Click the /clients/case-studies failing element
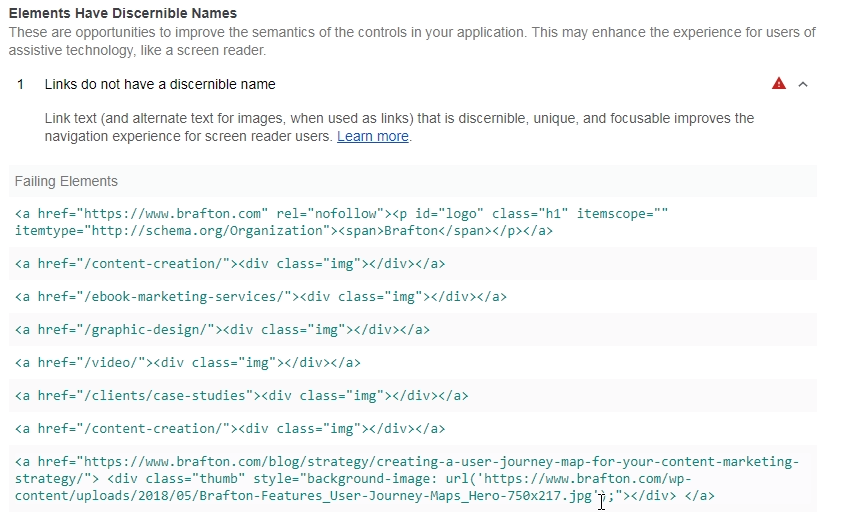 241,395
